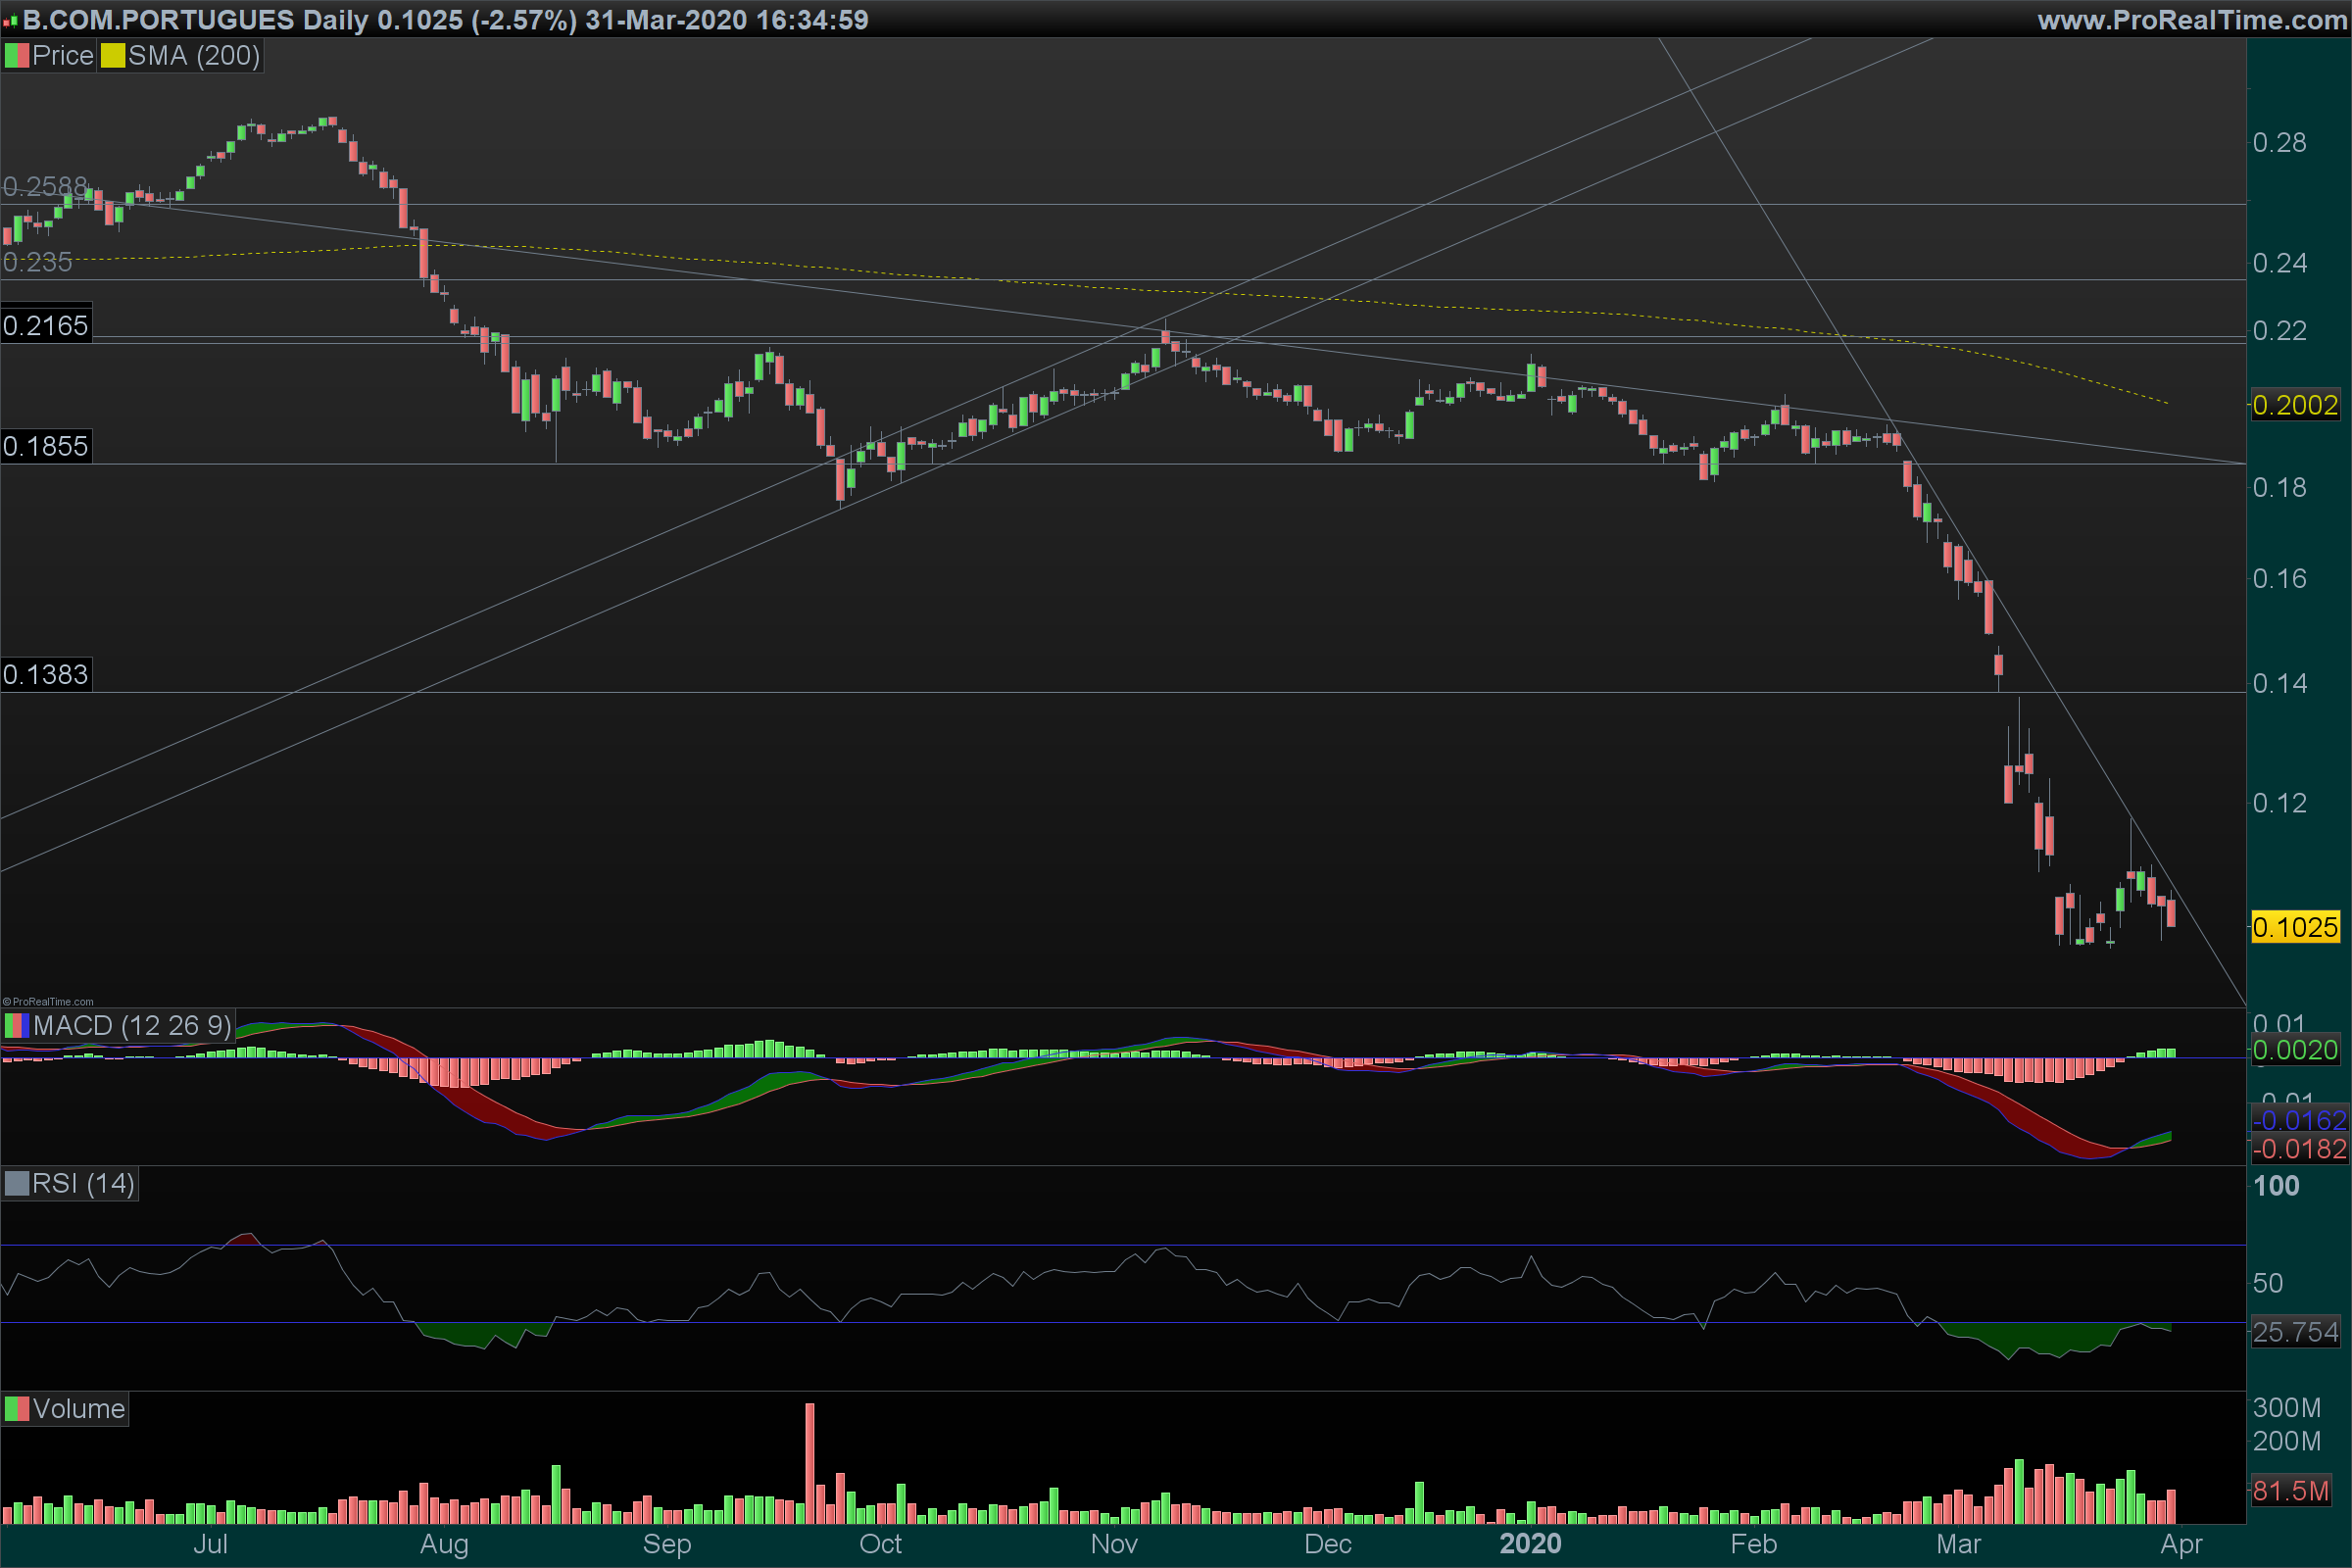The width and height of the screenshot is (2352, 1568).
Task: Click the grey RSI (14) legend icon
Action: coord(17,1184)
